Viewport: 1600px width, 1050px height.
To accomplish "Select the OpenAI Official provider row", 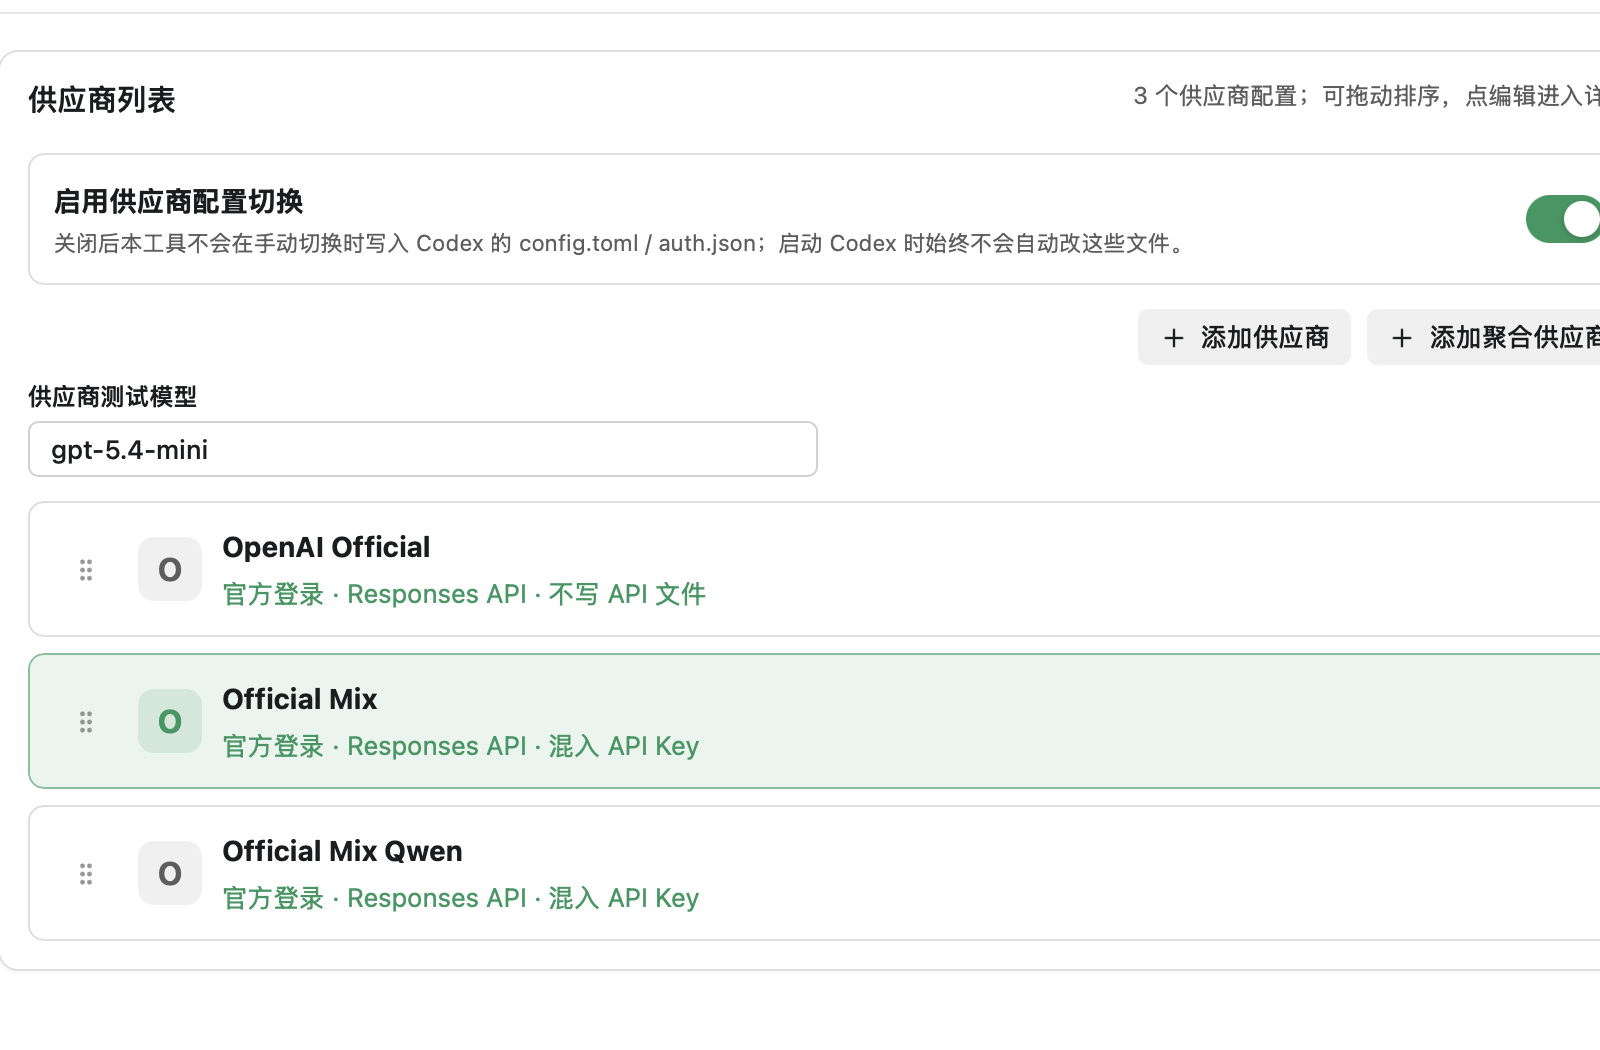I will 815,569.
